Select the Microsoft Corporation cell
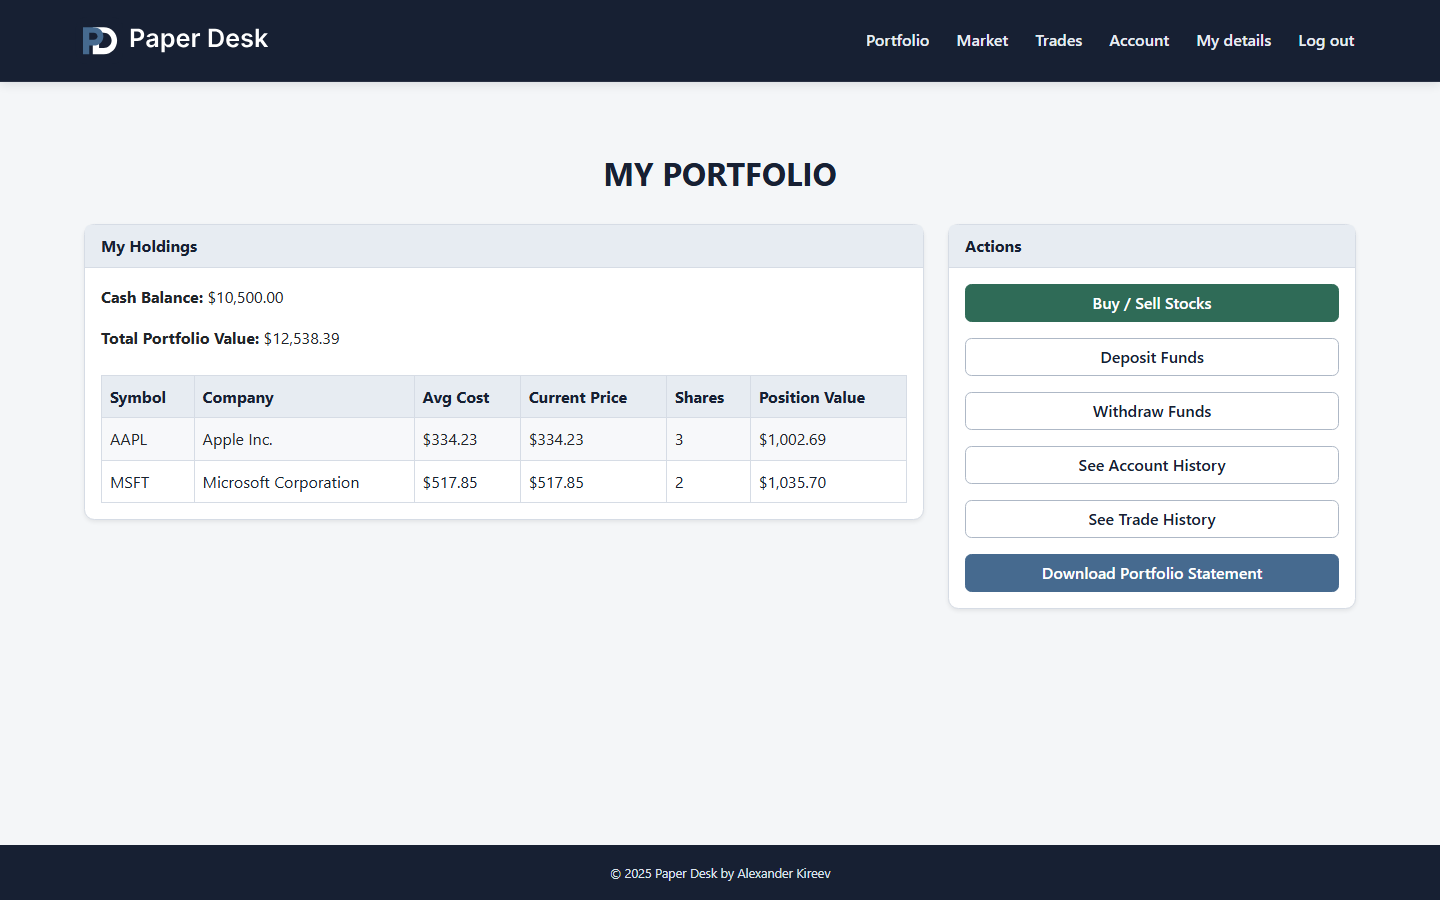Screen dimensions: 1440x900 tap(304, 482)
